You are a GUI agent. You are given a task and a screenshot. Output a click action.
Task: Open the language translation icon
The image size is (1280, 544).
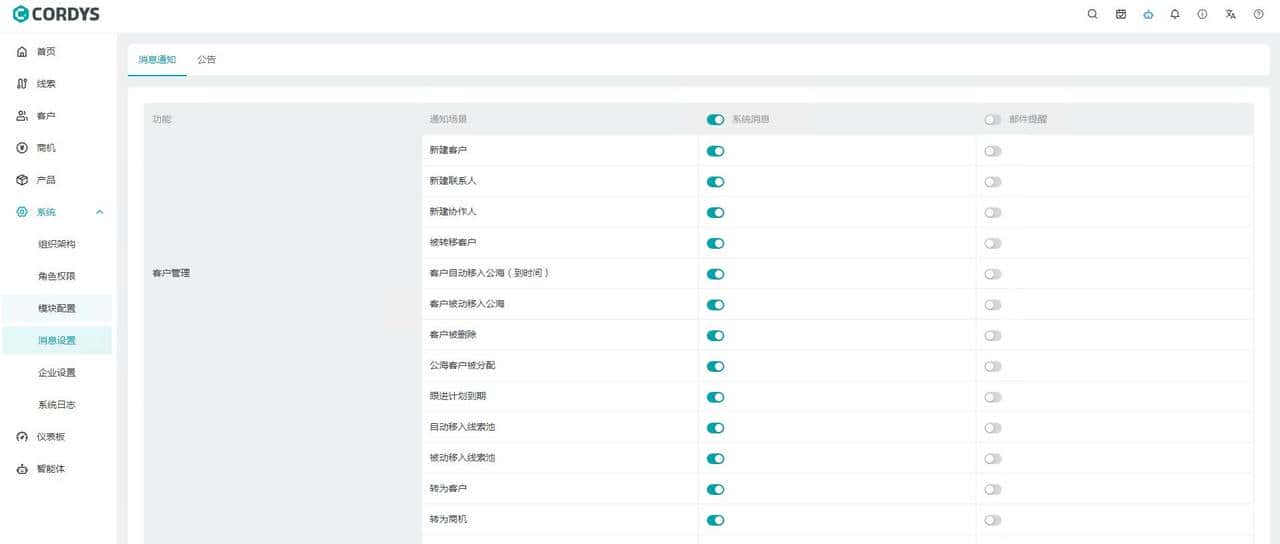click(1231, 14)
